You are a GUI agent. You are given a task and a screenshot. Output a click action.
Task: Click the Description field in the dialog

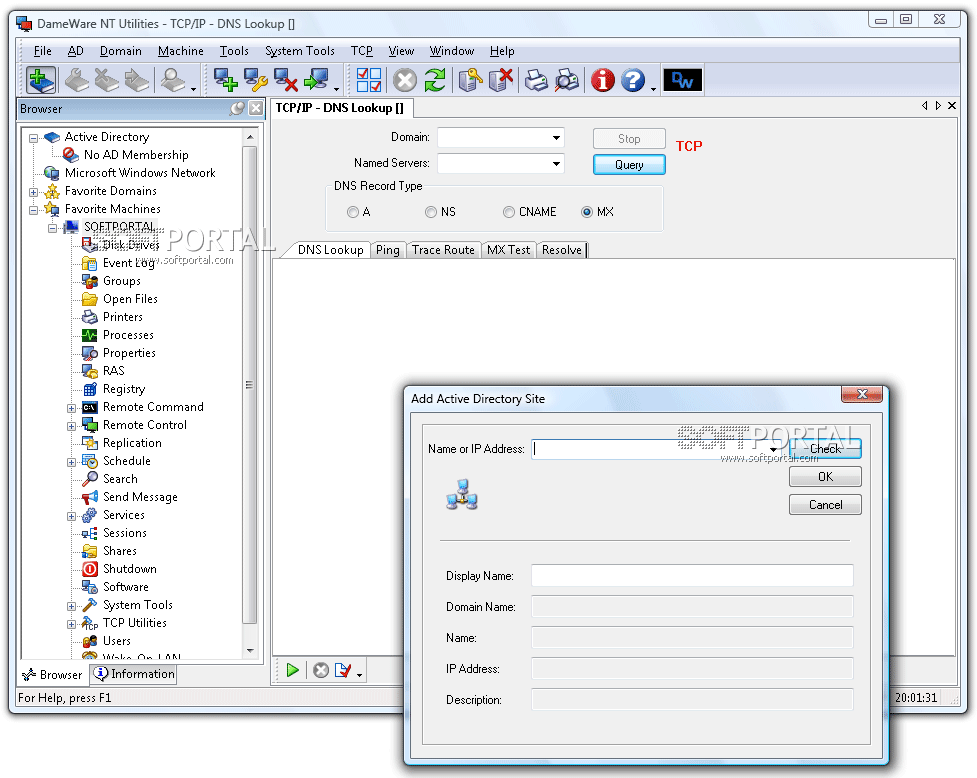(x=692, y=700)
